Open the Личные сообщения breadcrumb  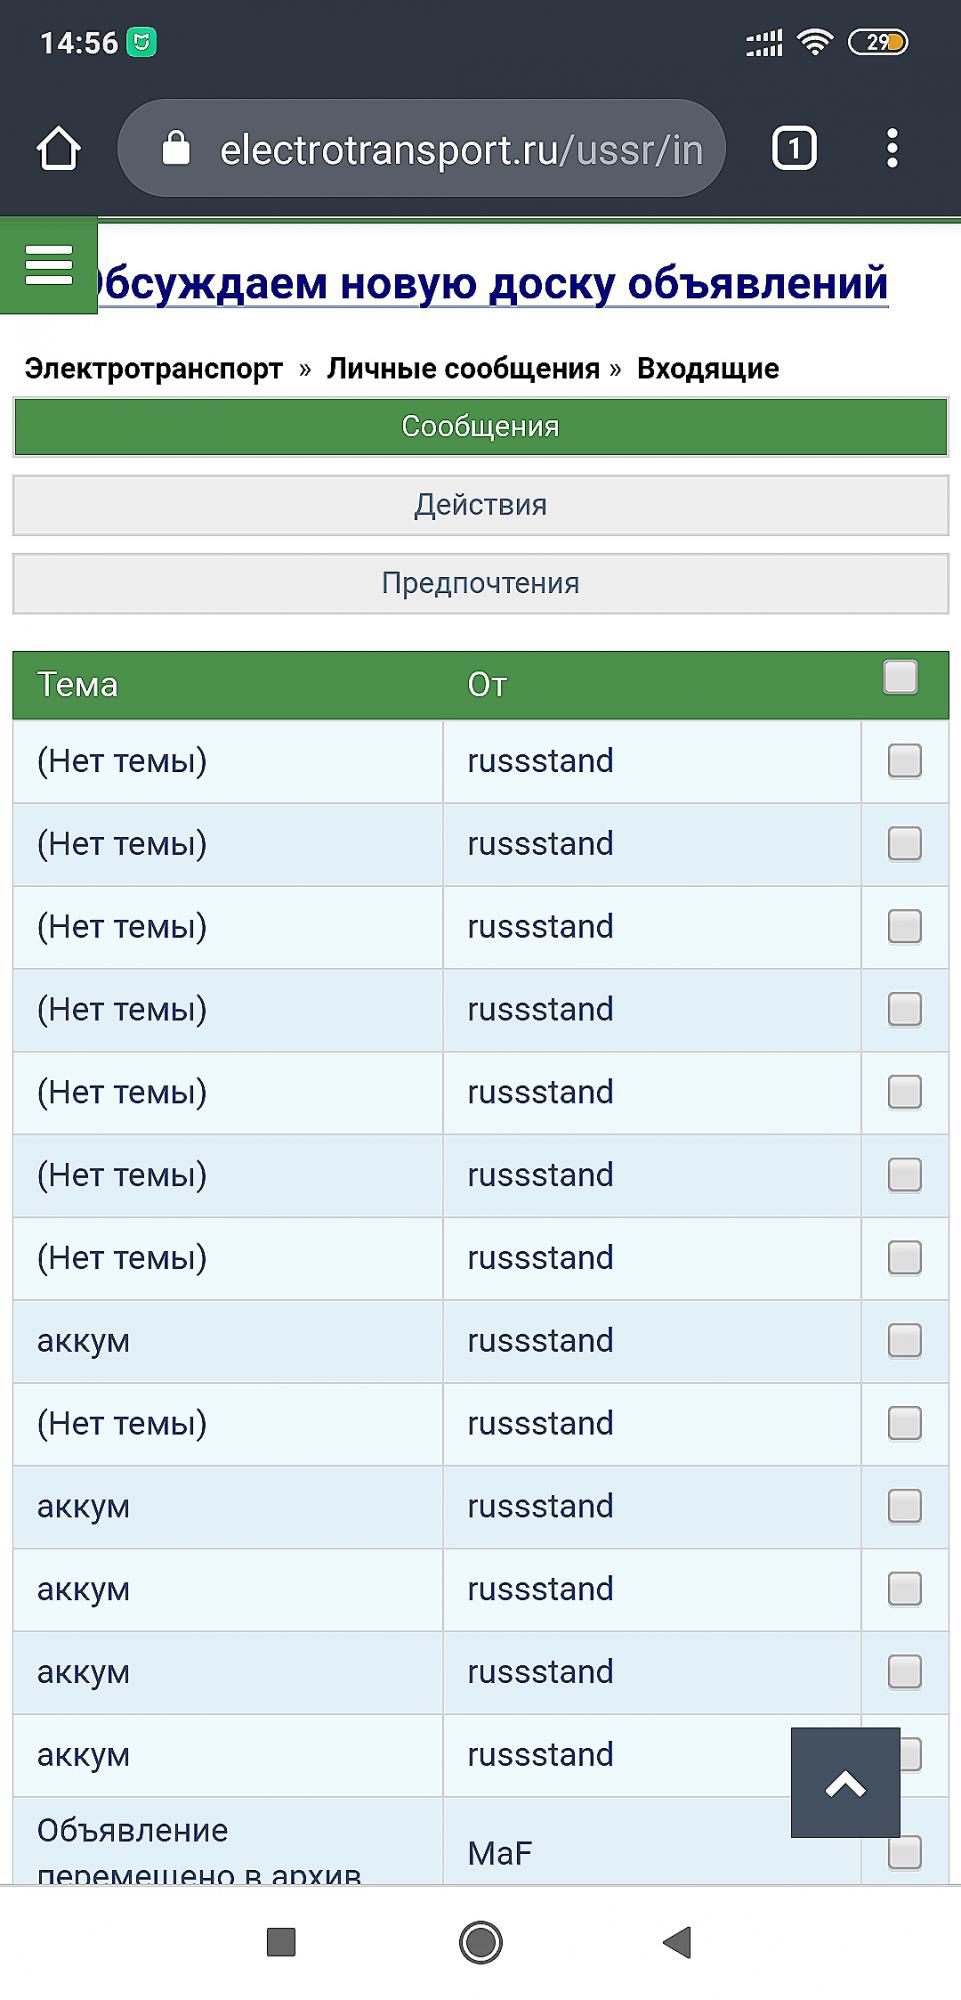pyautogui.click(x=463, y=369)
